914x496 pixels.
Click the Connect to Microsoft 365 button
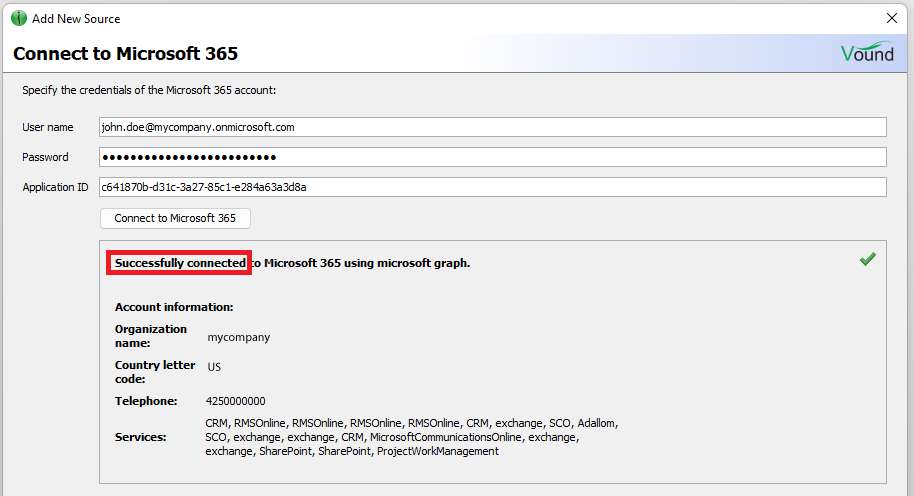(x=175, y=219)
